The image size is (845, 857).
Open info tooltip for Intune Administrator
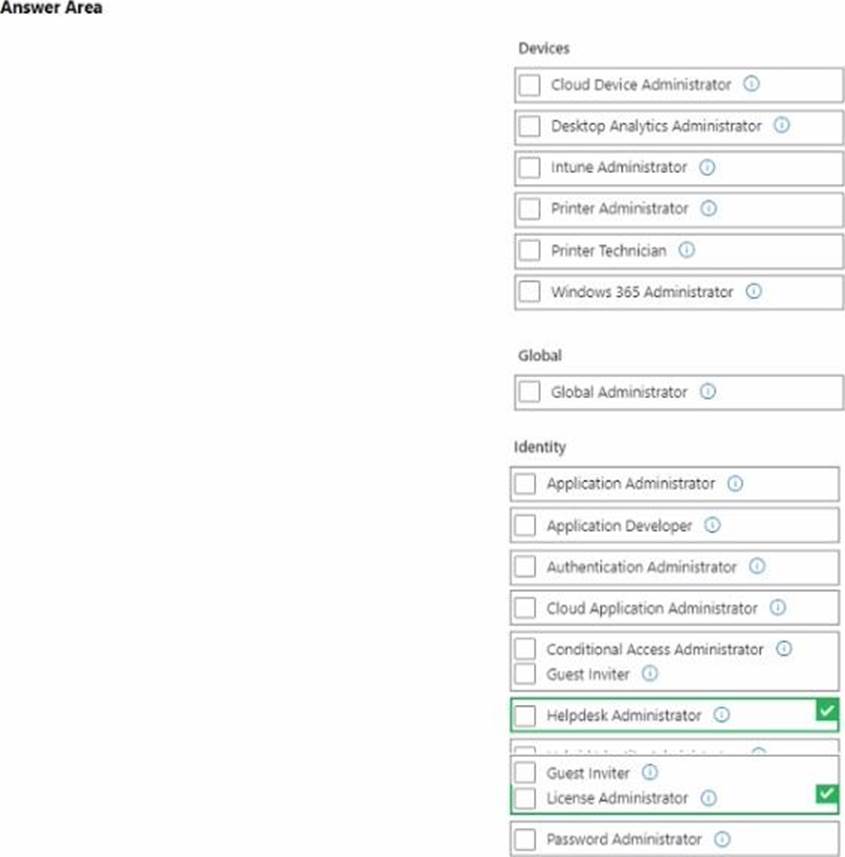pyautogui.click(x=707, y=168)
